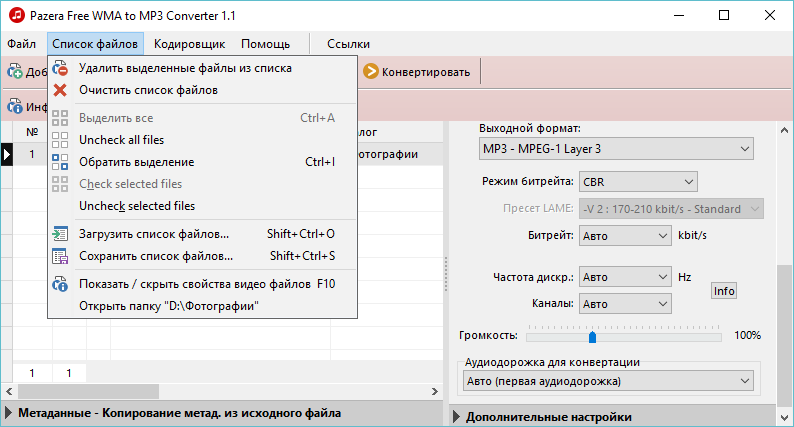Click settings panel scroll up arrow

pos(784,130)
